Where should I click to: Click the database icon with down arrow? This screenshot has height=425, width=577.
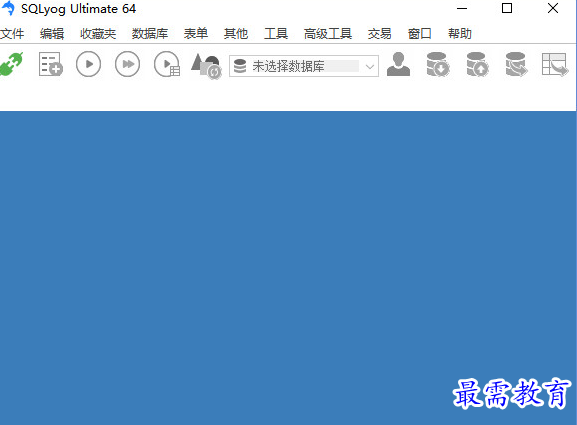[438, 64]
